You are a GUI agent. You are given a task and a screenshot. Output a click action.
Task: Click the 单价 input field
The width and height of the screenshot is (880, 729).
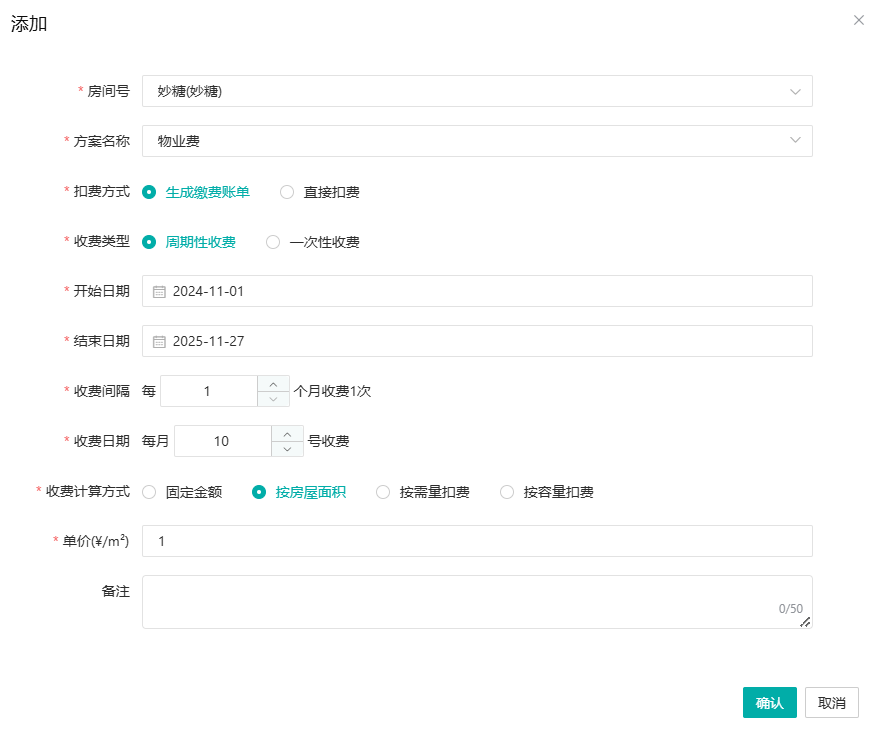coord(477,541)
